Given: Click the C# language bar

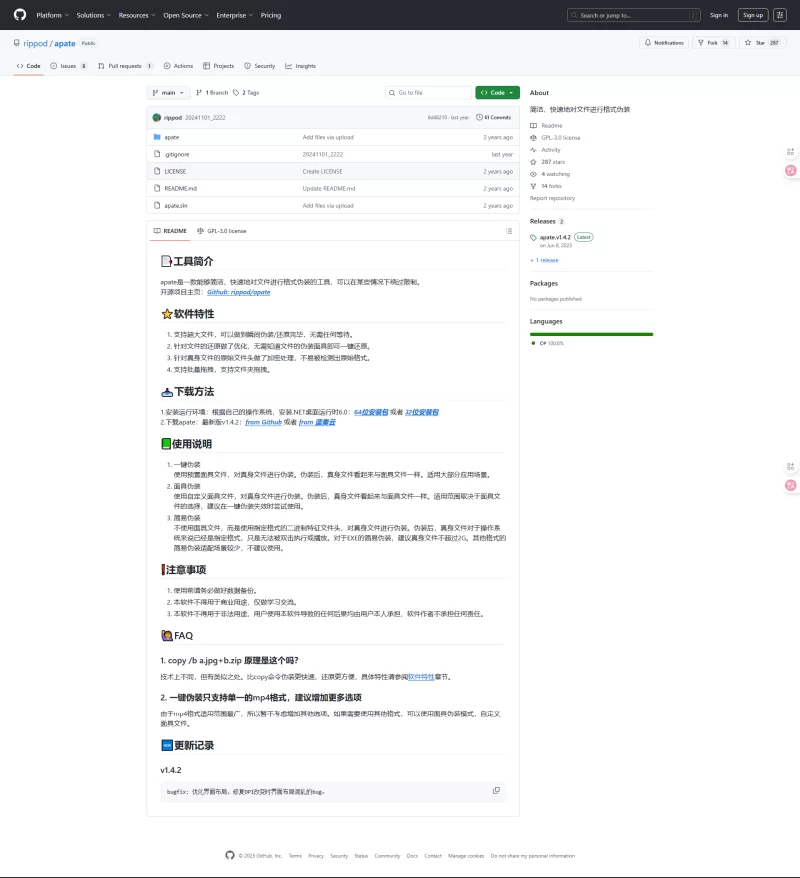Looking at the screenshot, I should [x=591, y=334].
